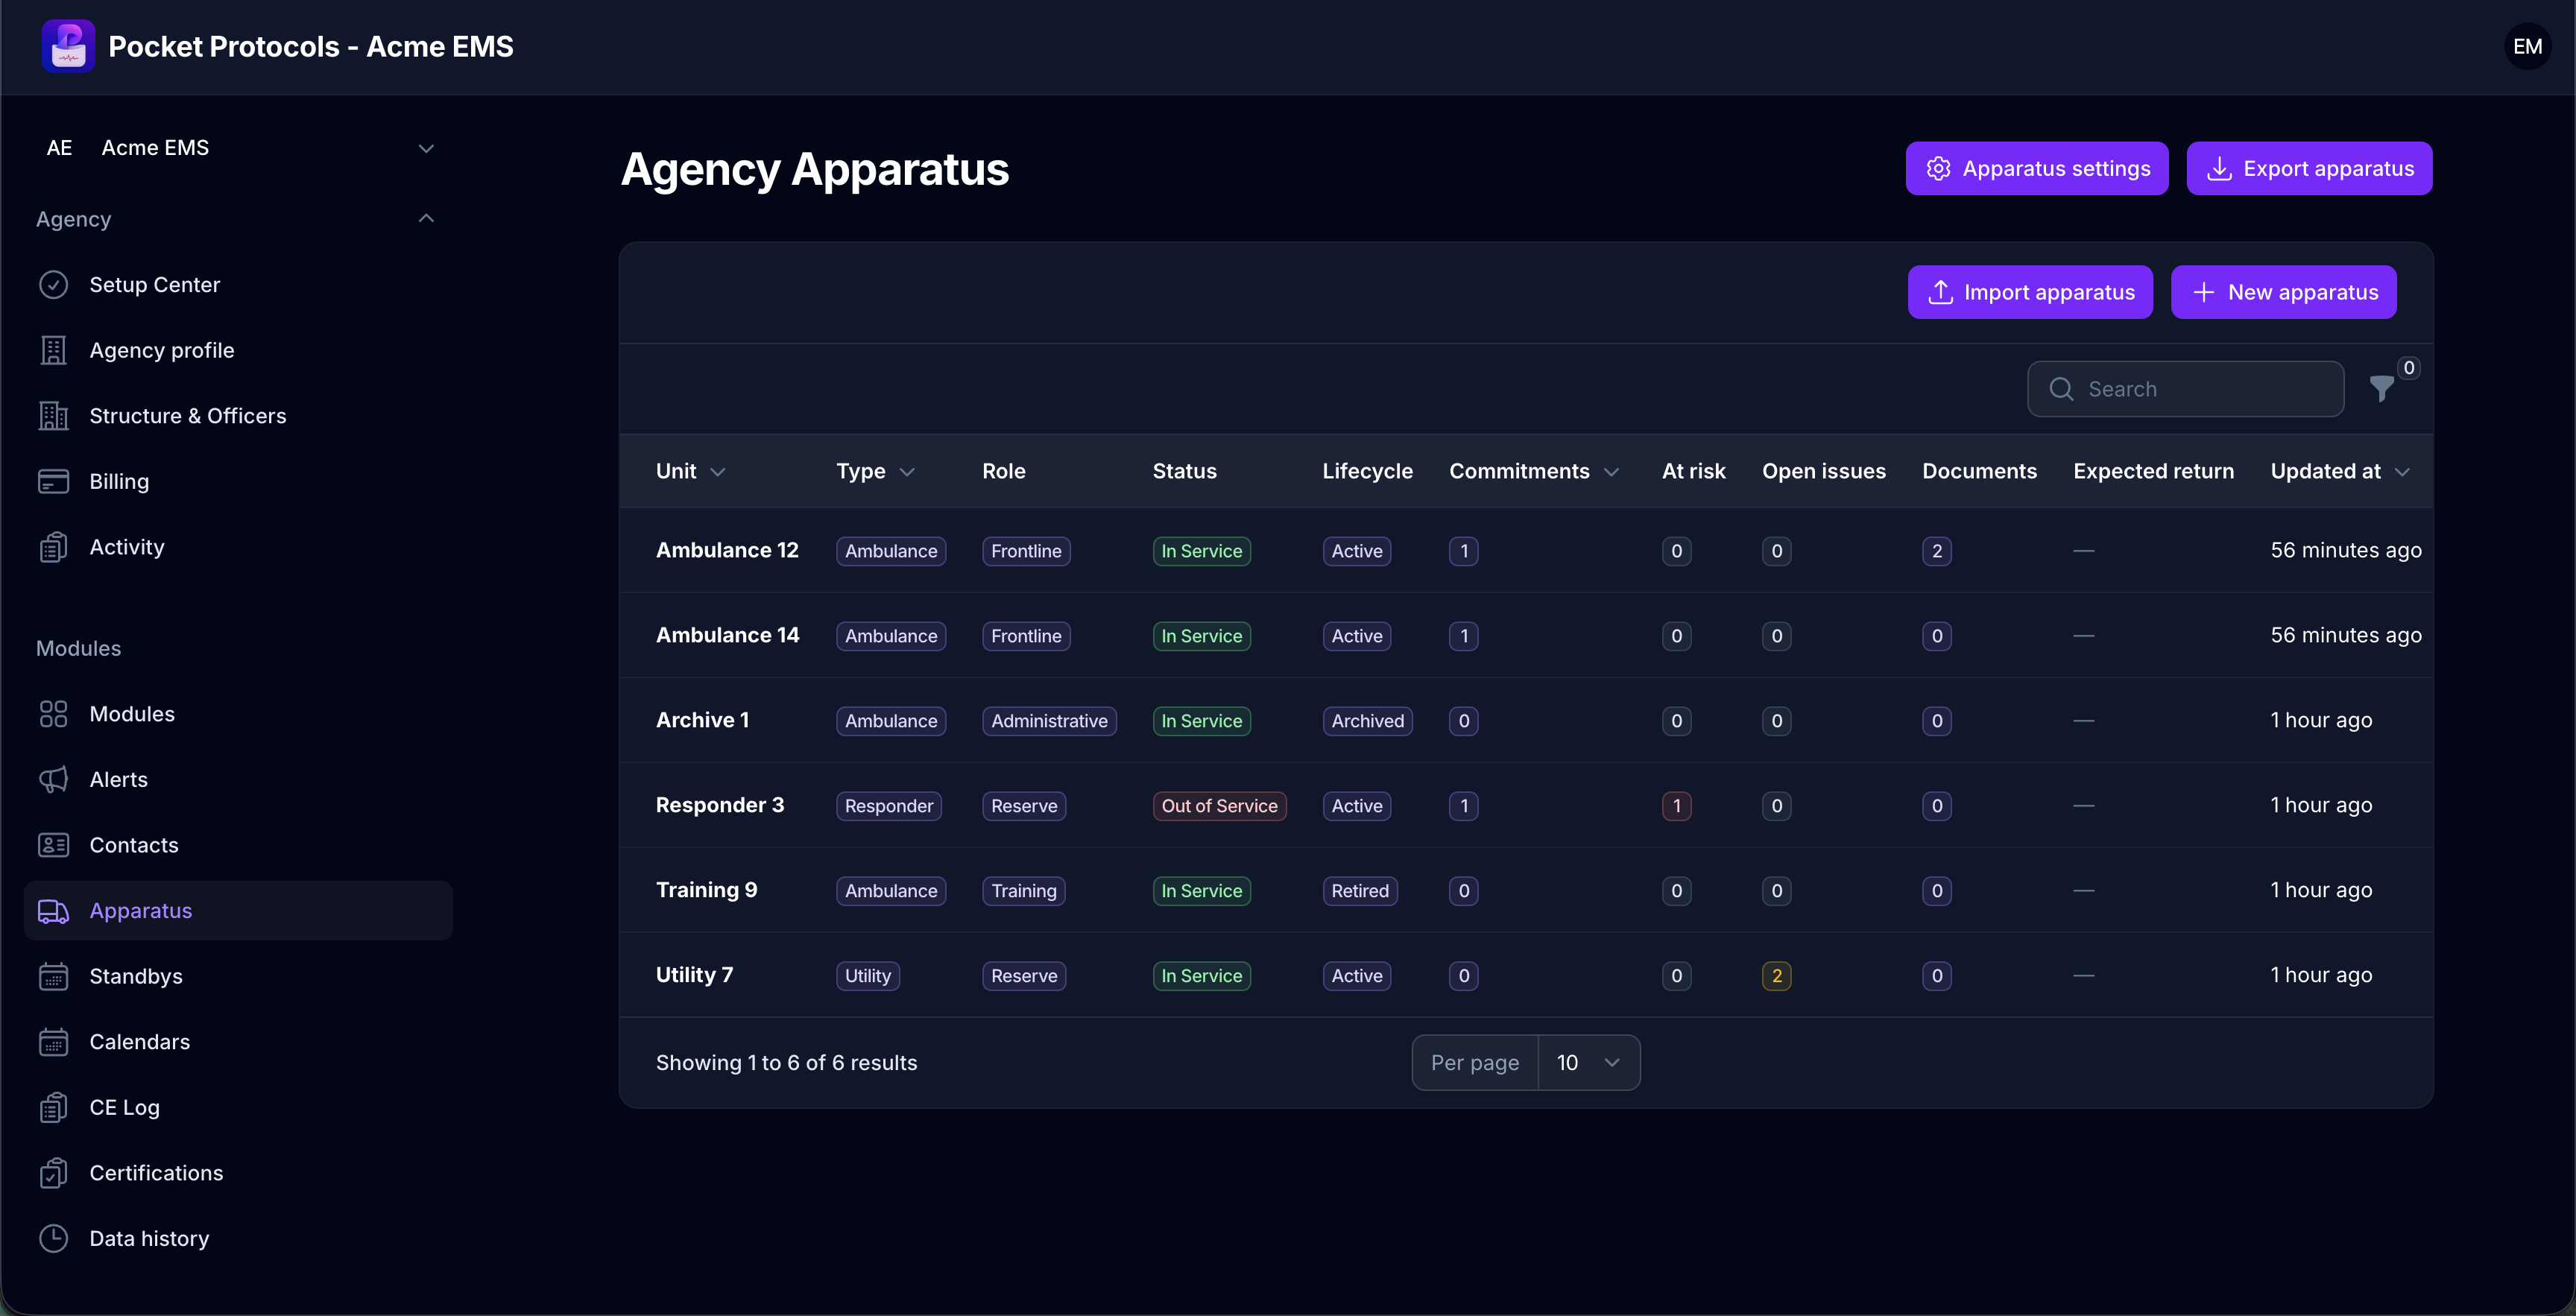Click the New apparatus button
This screenshot has height=1316, width=2576.
tap(2284, 292)
